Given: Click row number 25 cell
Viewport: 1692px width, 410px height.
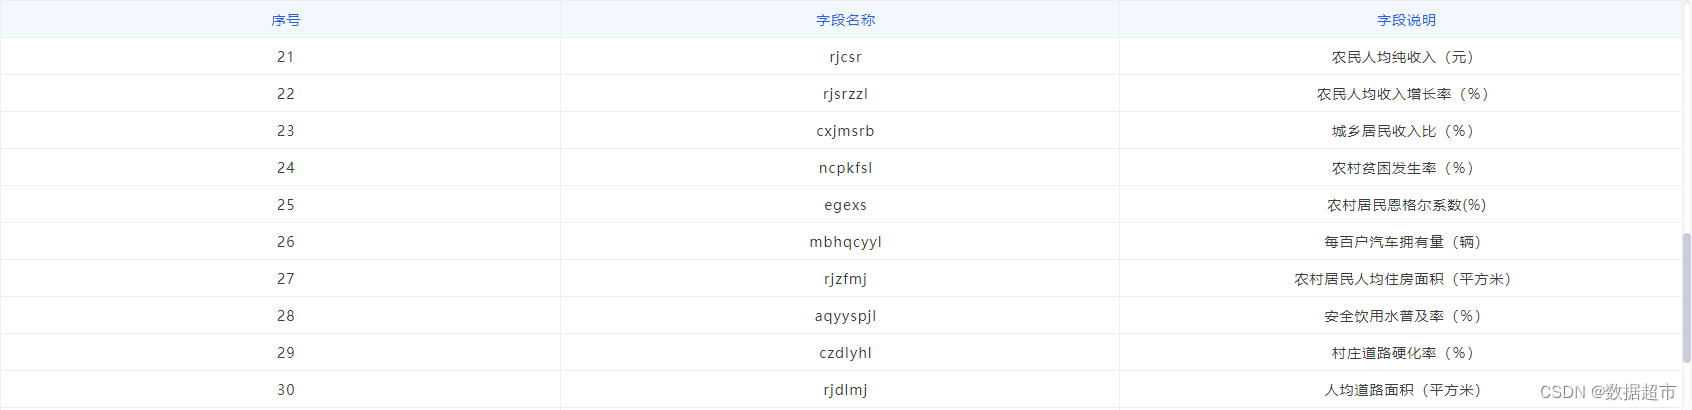Looking at the screenshot, I should (286, 205).
